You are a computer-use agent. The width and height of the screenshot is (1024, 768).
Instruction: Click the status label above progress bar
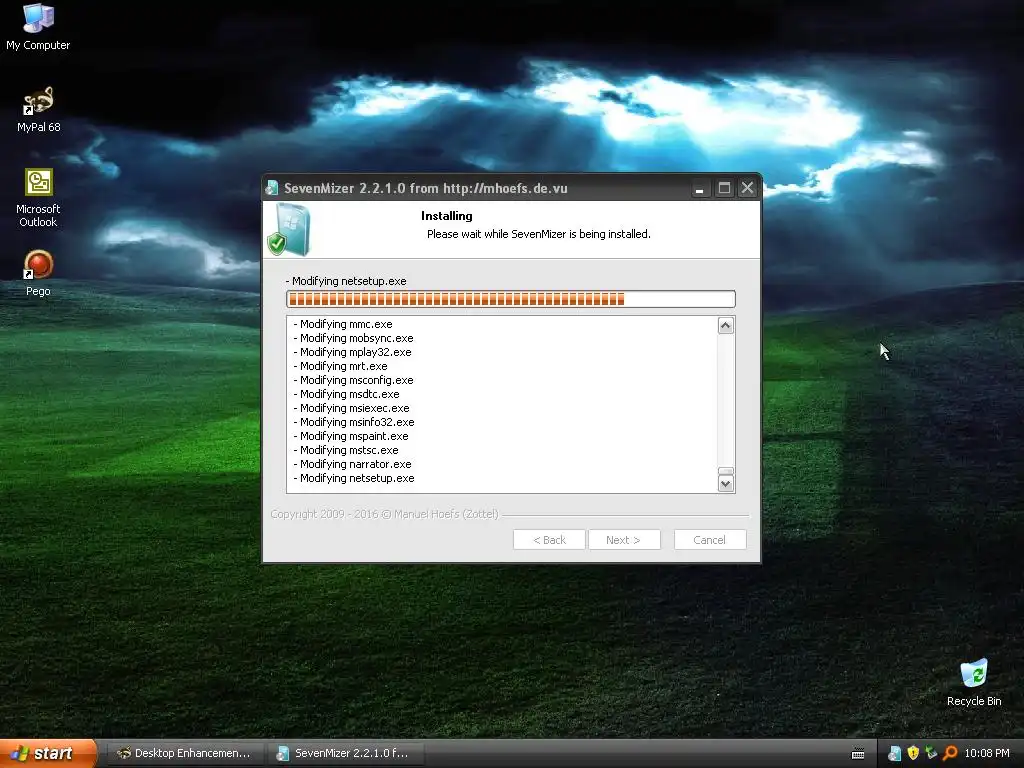tap(346, 281)
